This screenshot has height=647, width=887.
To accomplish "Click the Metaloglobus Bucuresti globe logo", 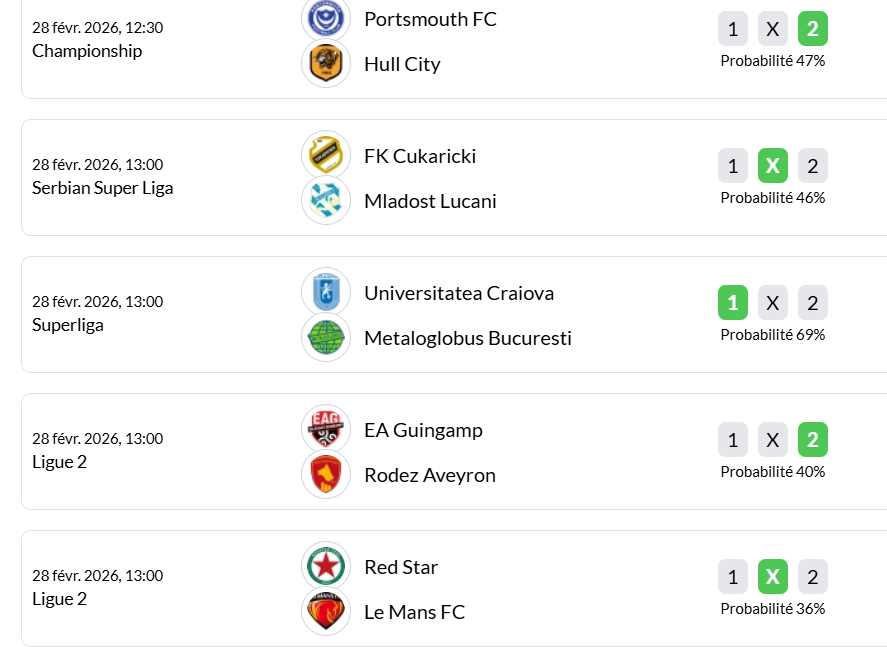I will tap(326, 337).
